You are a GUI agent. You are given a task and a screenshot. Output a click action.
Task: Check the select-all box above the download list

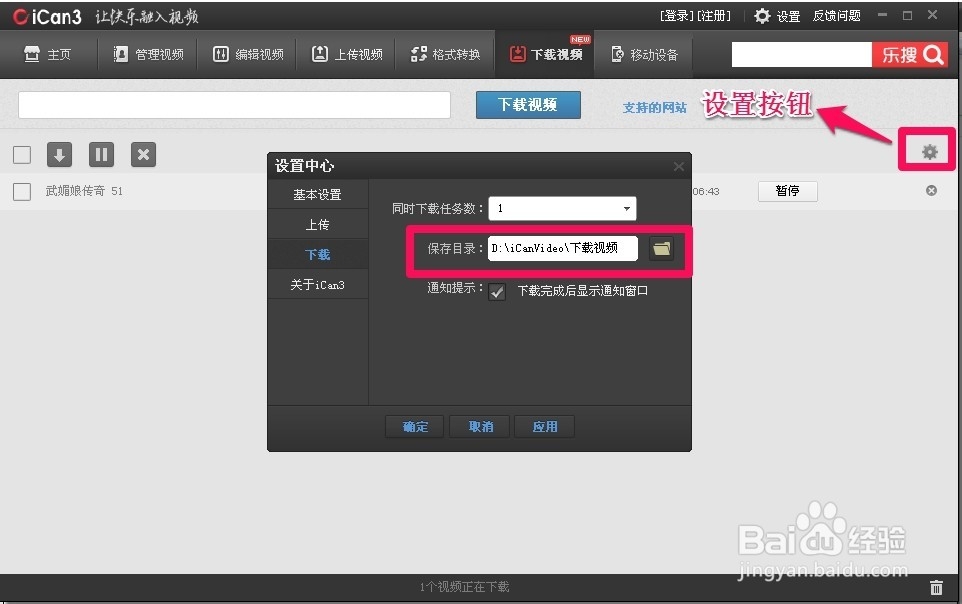coord(22,154)
